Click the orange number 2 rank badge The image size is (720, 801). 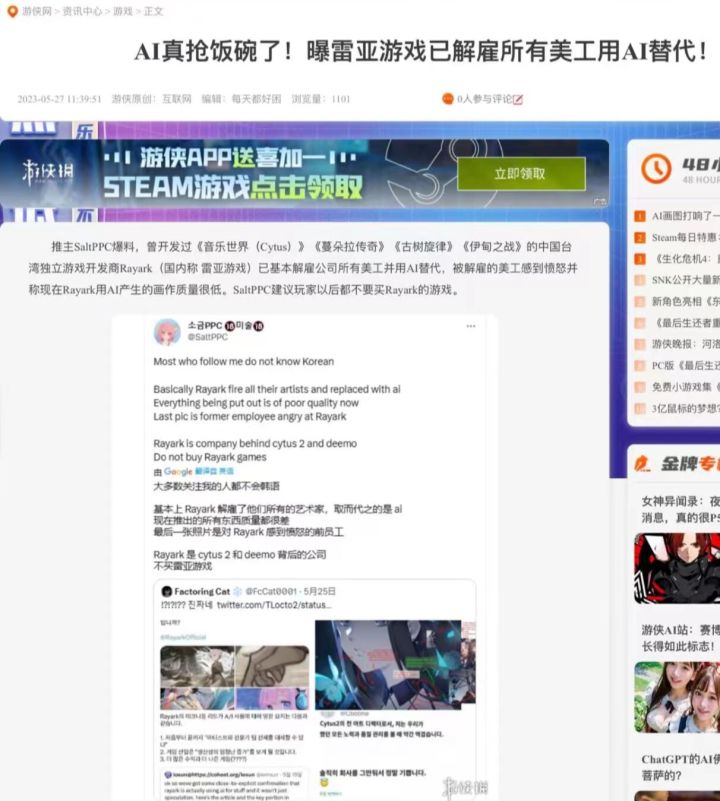click(640, 238)
